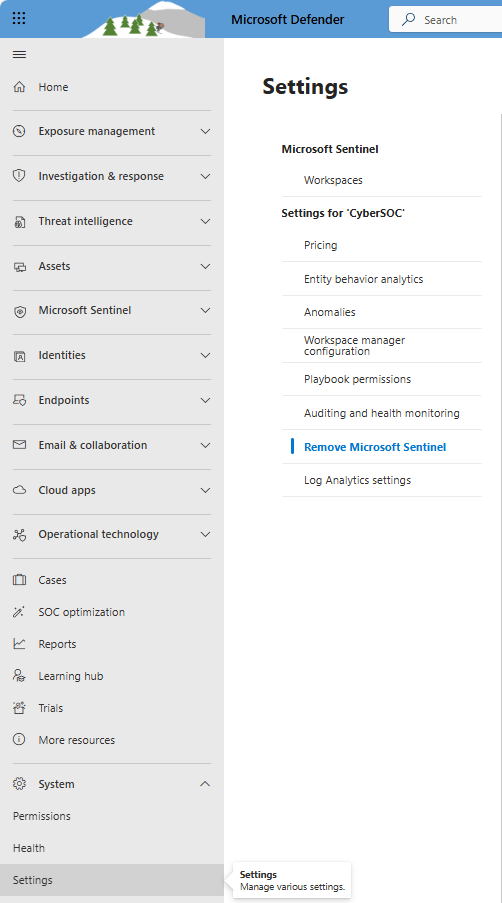The image size is (502, 903).
Task: Click the search magnifier icon
Action: tap(408, 20)
